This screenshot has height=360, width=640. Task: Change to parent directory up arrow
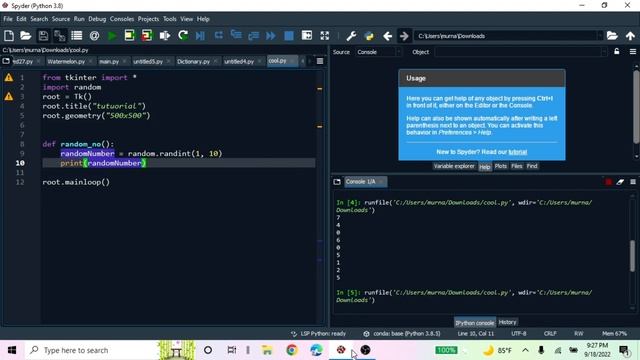630,36
